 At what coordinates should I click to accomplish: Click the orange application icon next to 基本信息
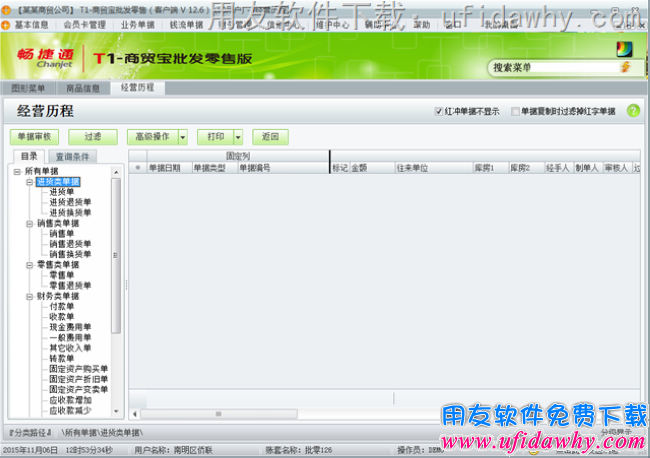pos(6,25)
